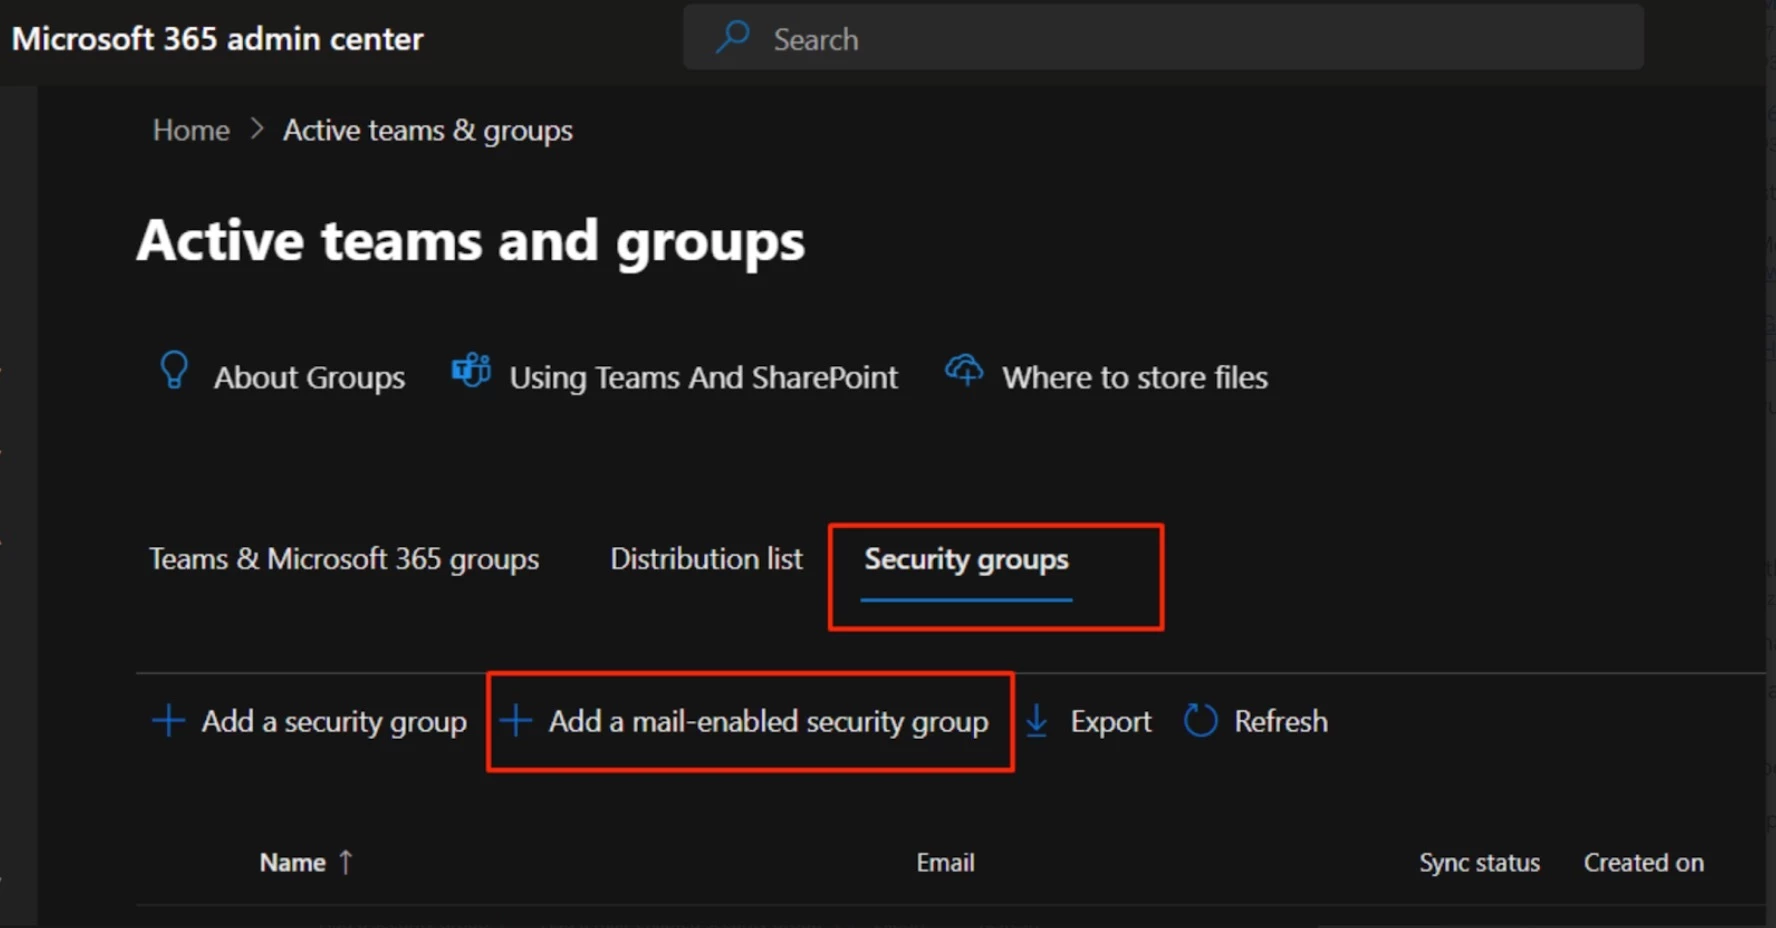This screenshot has height=928, width=1776.
Task: Click the Export download arrow icon
Action: [x=1037, y=720]
